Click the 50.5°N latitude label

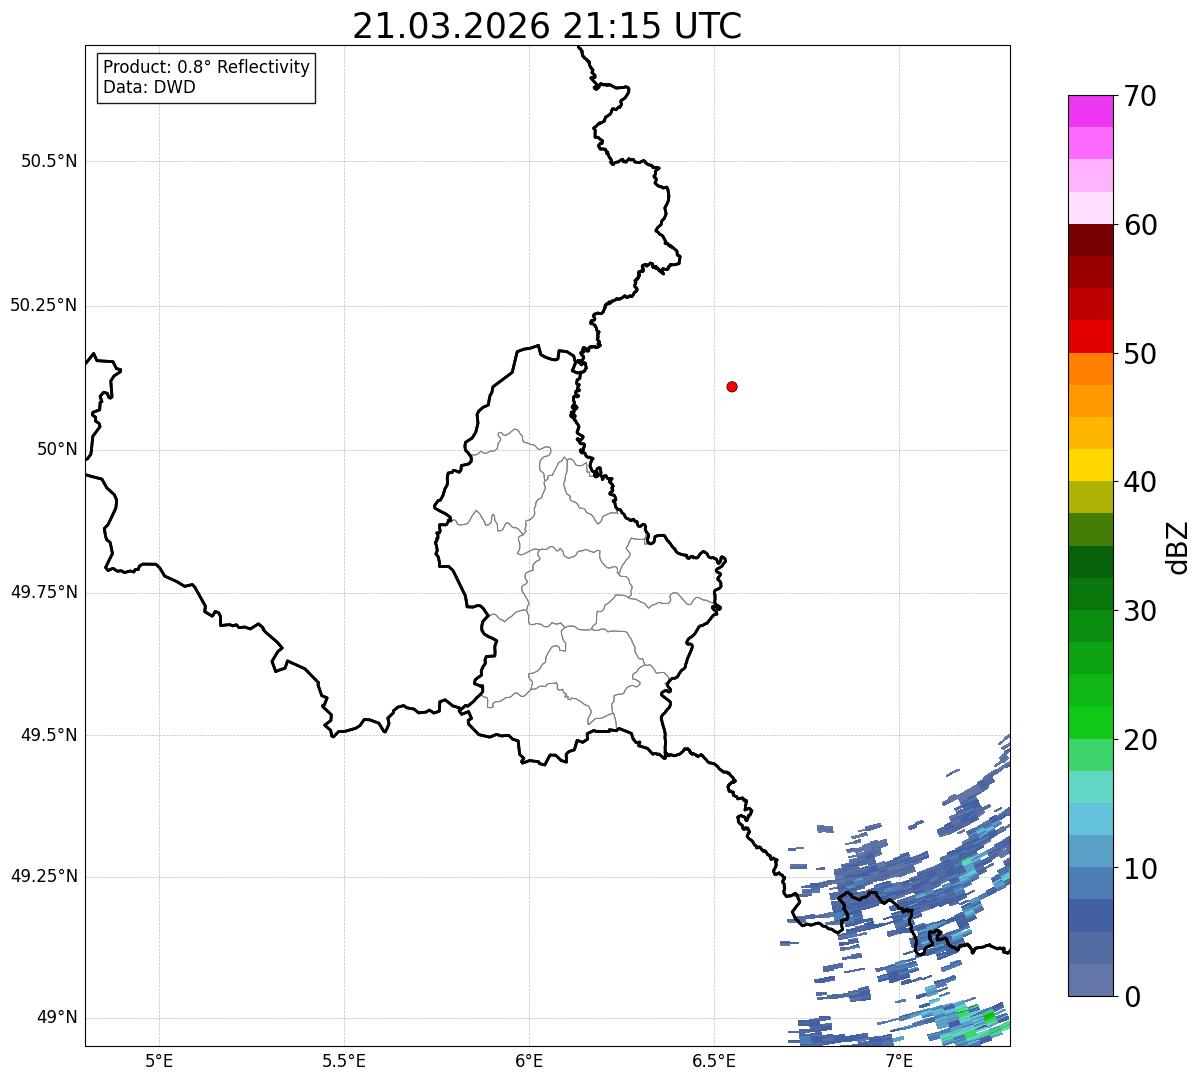49,161
